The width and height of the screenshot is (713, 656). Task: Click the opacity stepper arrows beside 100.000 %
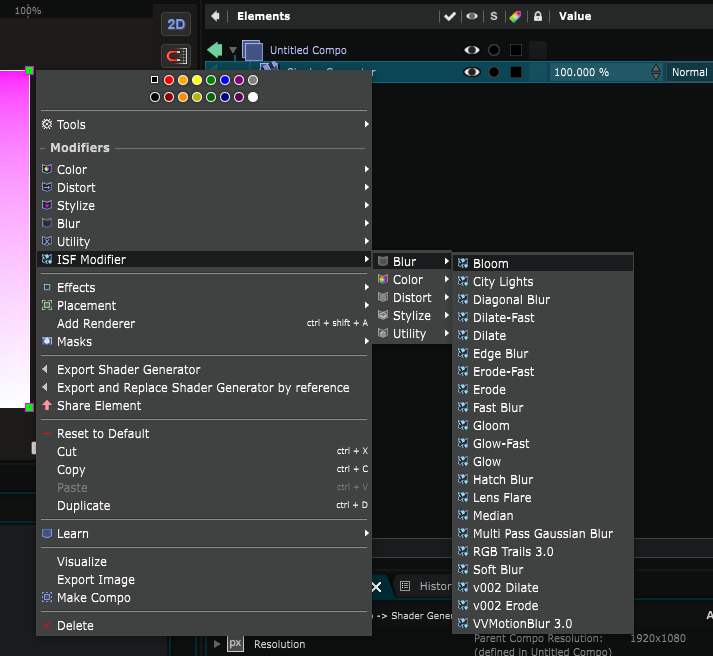tap(656, 72)
